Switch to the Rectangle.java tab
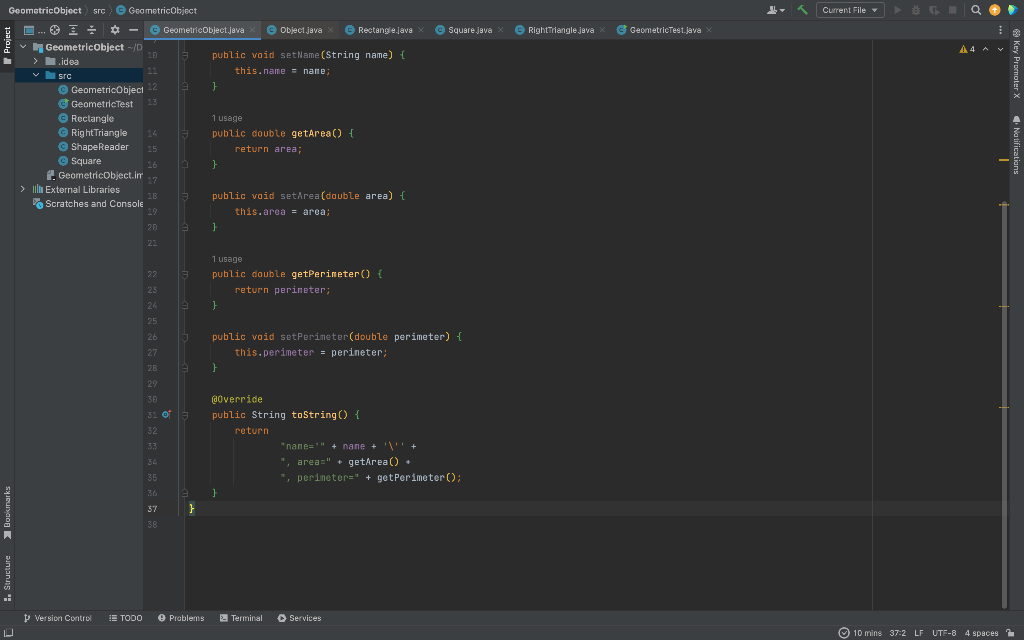1024x640 pixels. point(384,30)
